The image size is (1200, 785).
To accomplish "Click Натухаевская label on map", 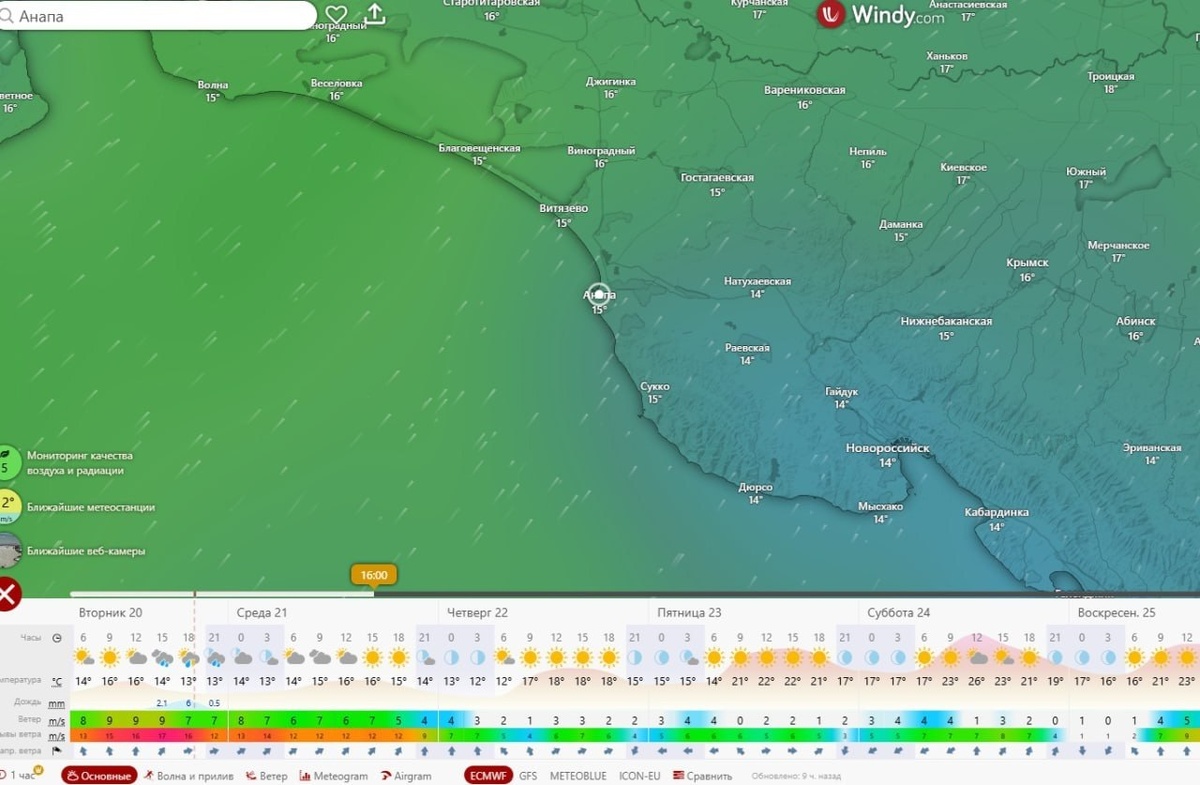I will click(x=757, y=281).
